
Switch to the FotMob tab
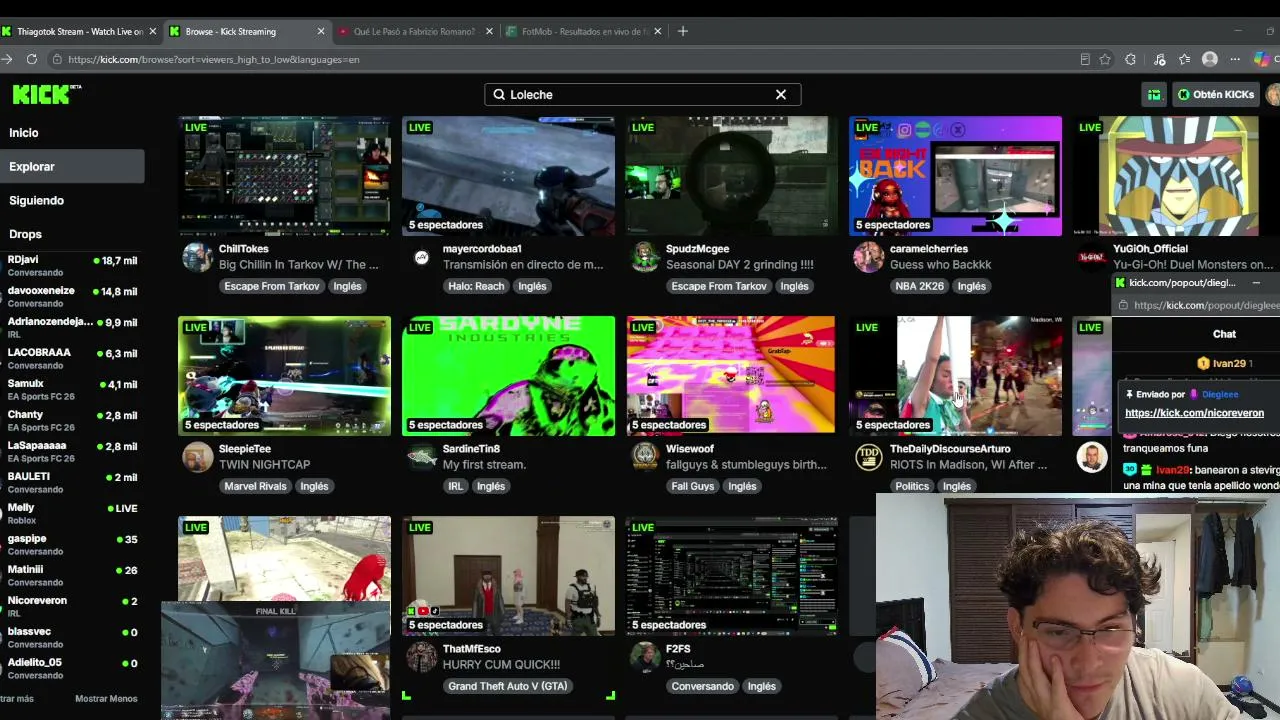pyautogui.click(x=584, y=31)
